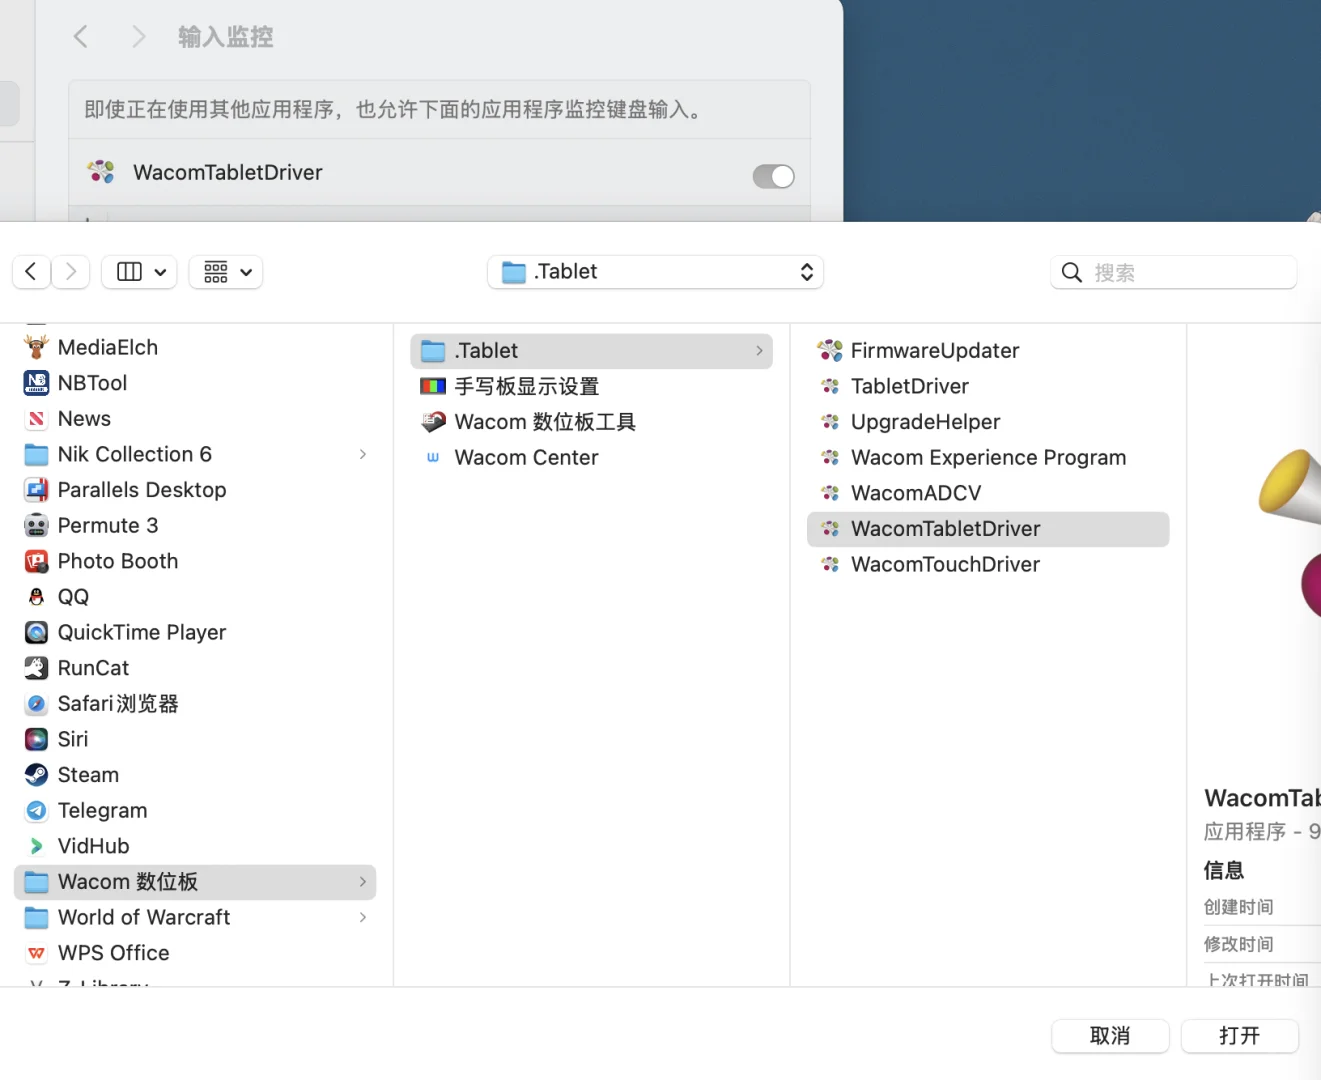Open the QQ application icon in sidebar
Image resolution: width=1321 pixels, height=1080 pixels.
(36, 596)
